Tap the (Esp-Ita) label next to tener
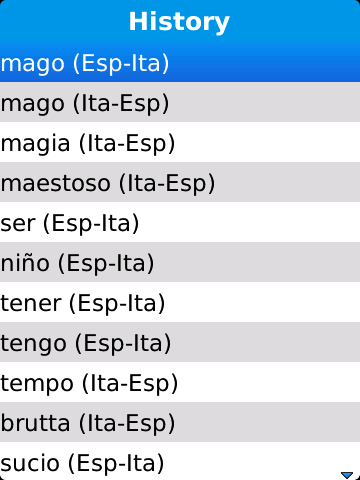The height and width of the screenshot is (480, 360). (x=117, y=303)
